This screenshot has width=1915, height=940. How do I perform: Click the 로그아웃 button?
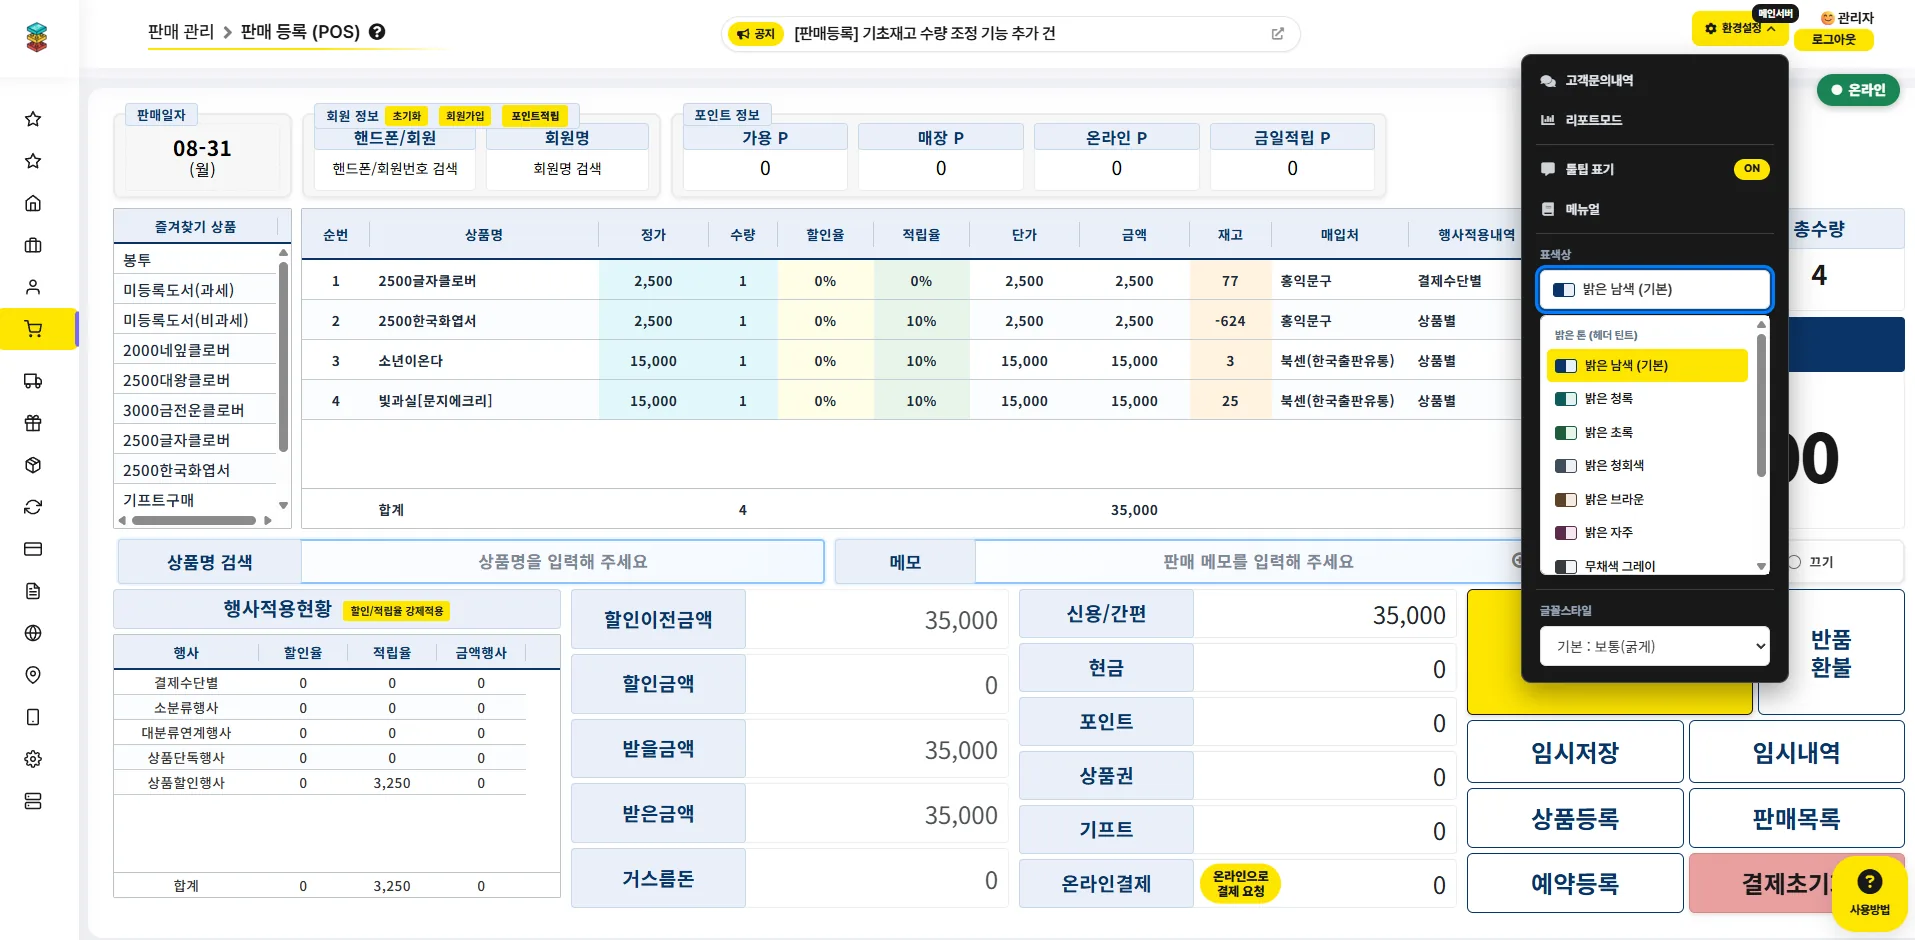coord(1833,40)
